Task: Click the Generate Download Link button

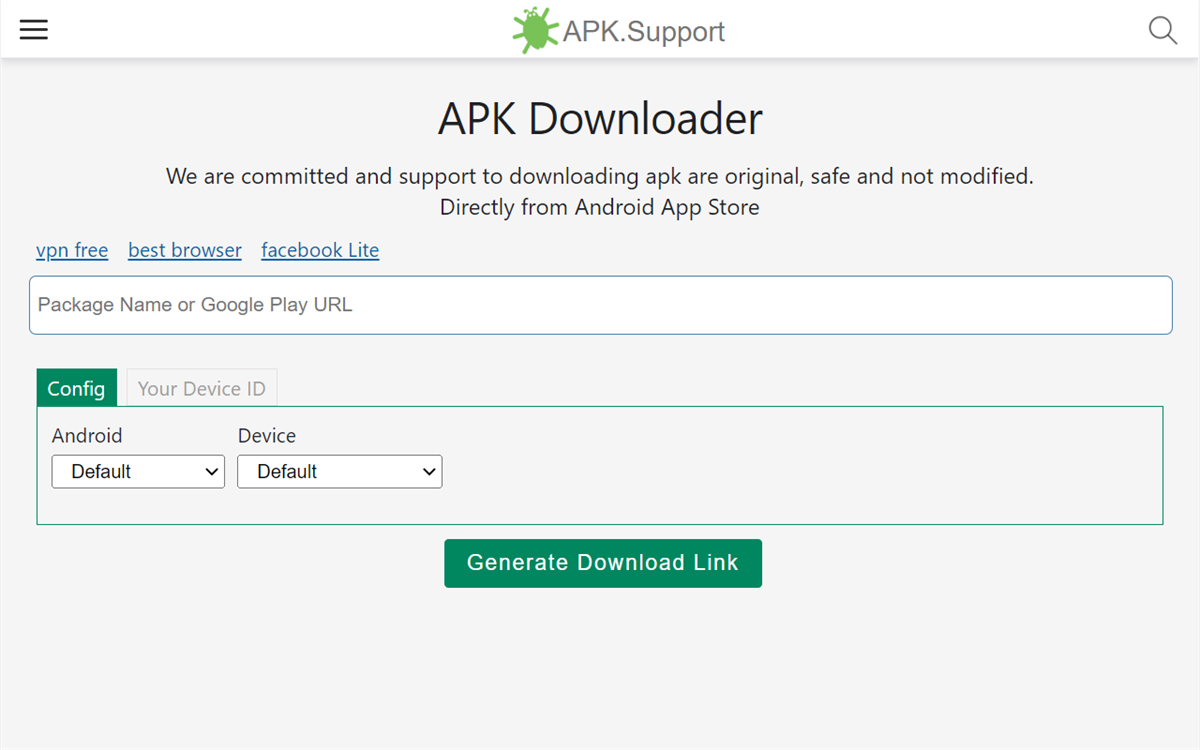Action: [x=602, y=563]
